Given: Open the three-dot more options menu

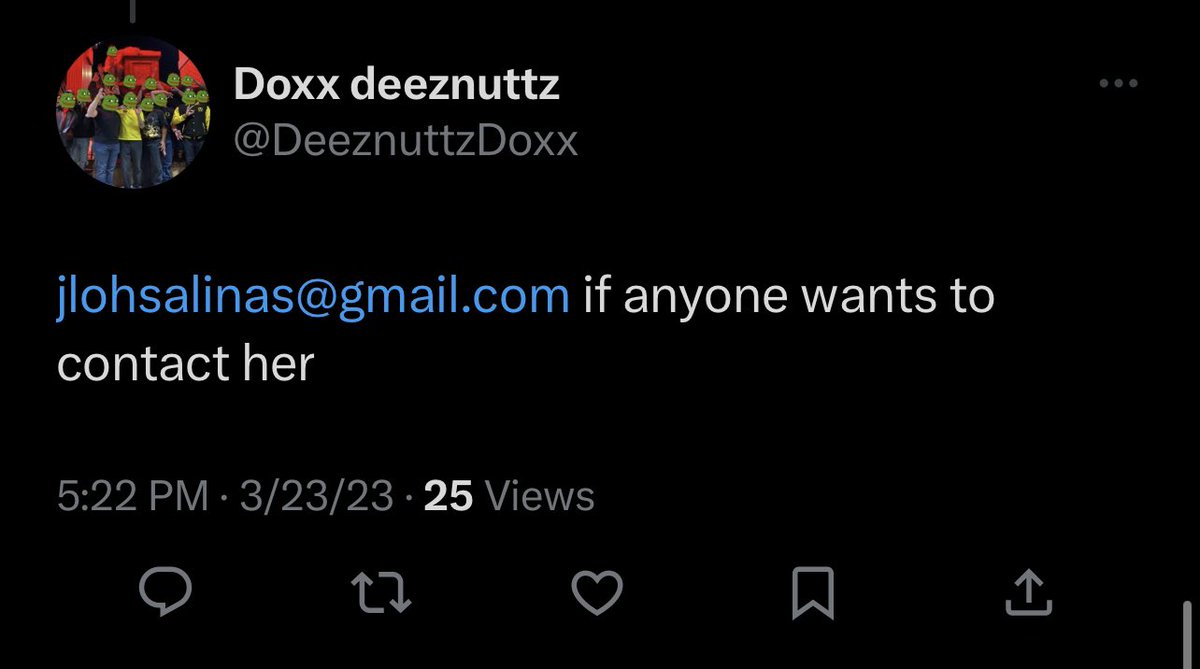Looking at the screenshot, I should click(x=1118, y=84).
